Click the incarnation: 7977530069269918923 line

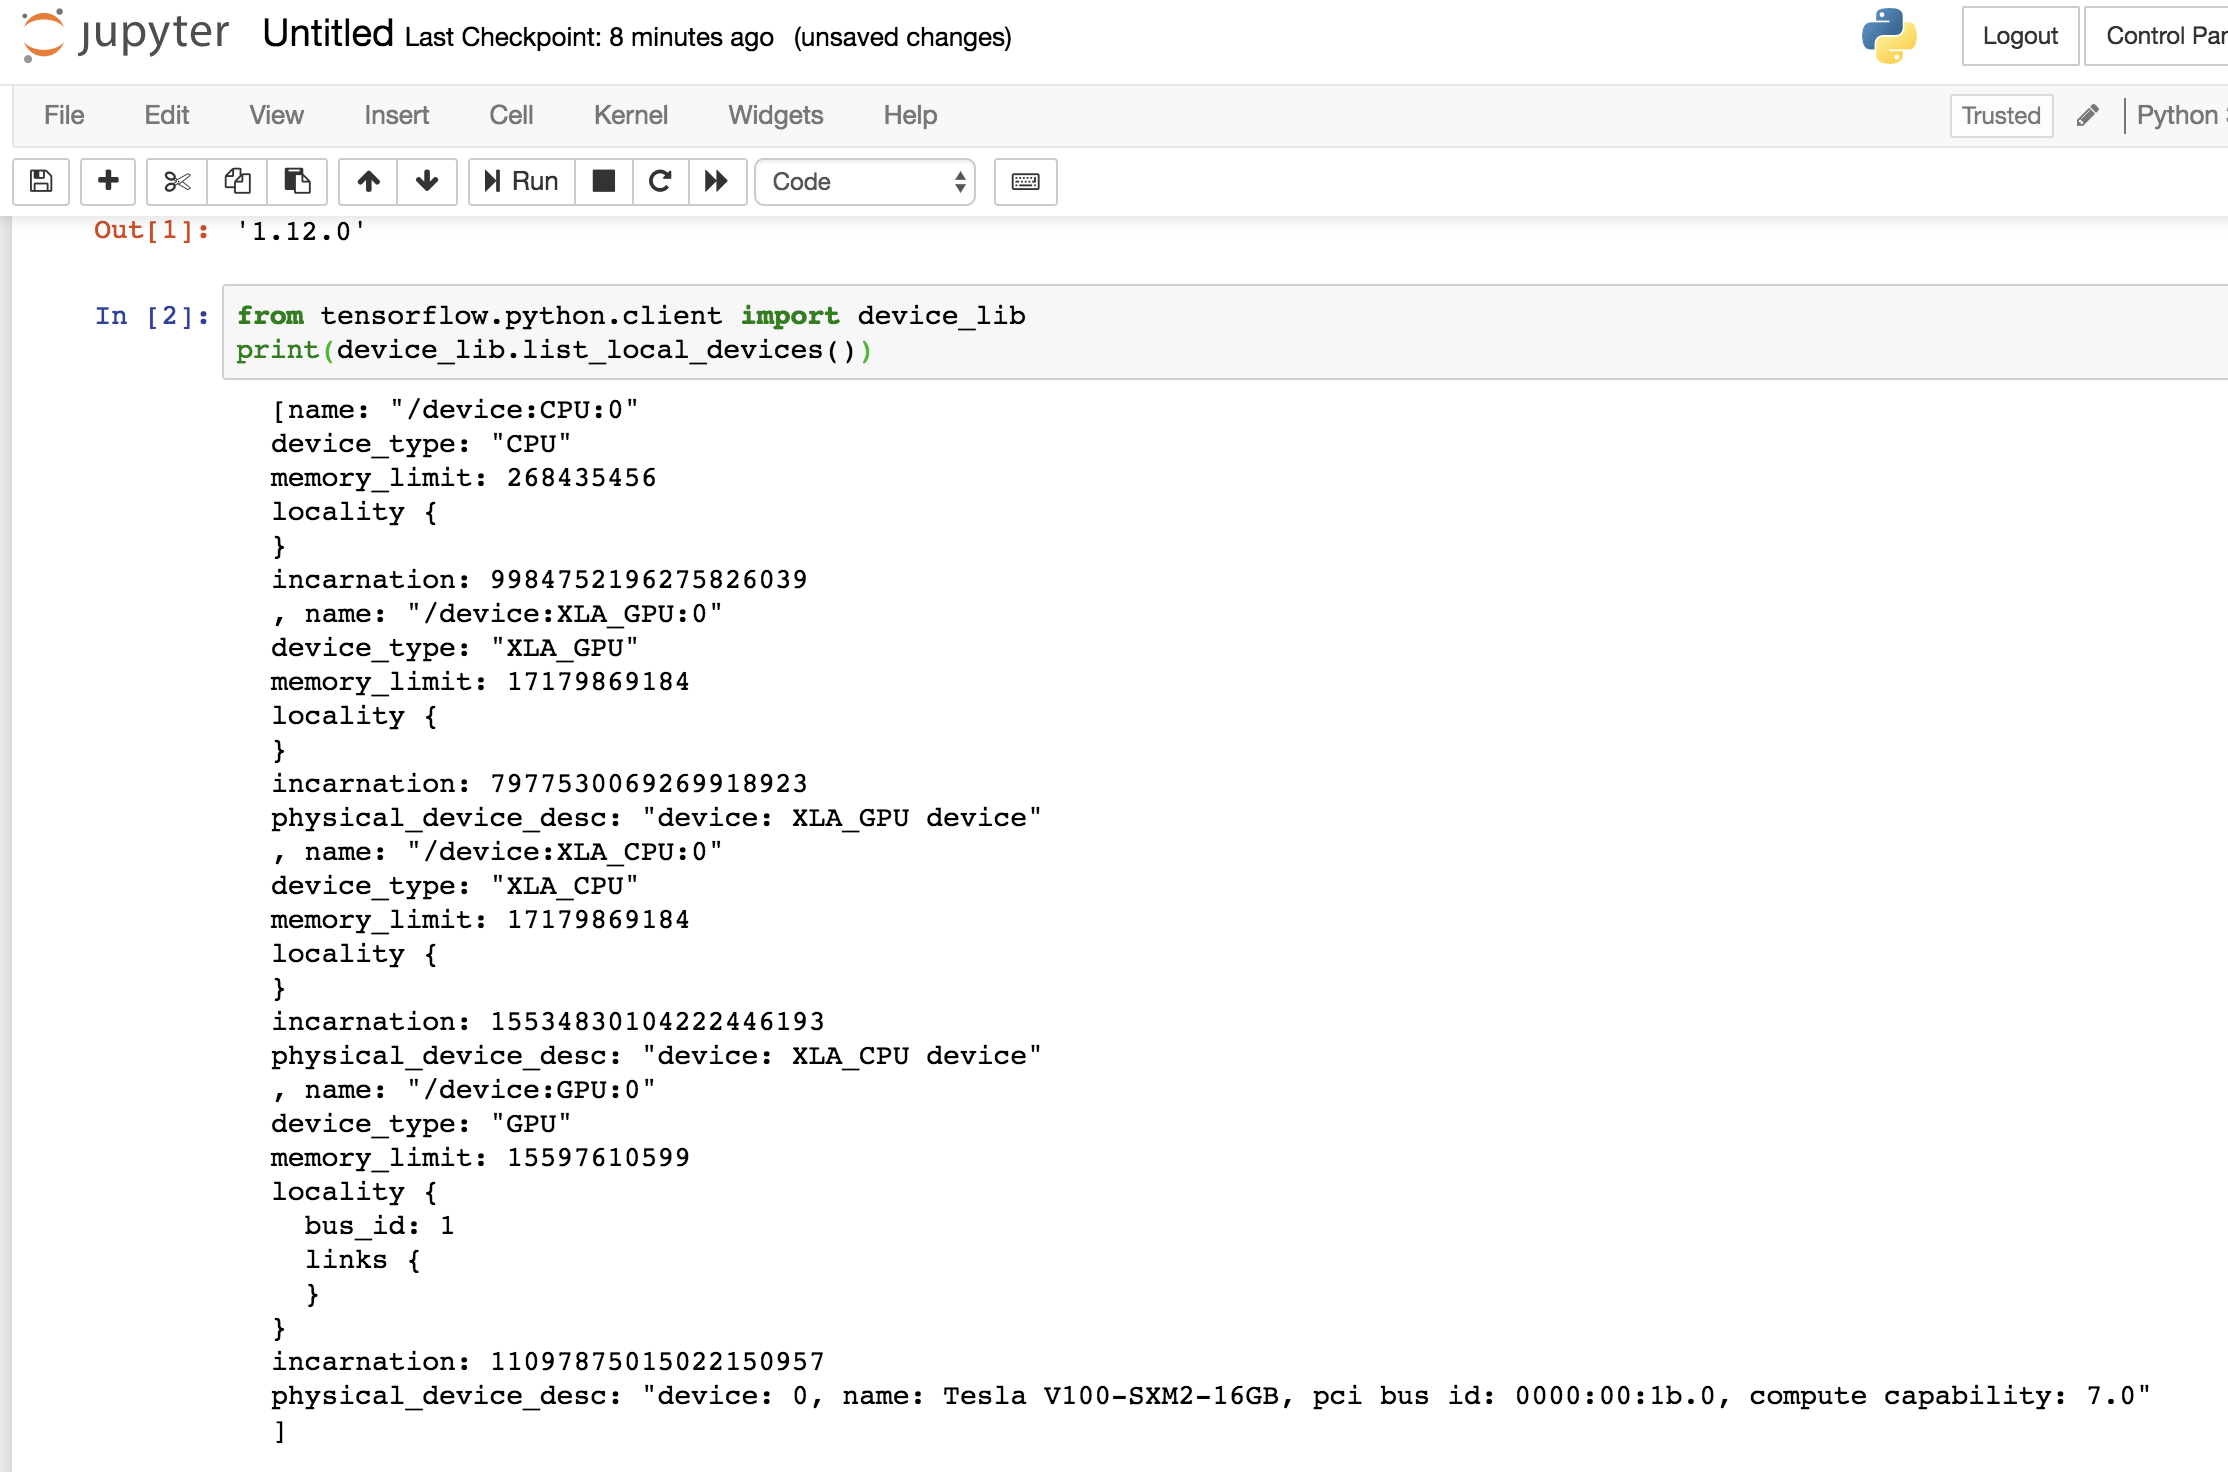(x=539, y=784)
